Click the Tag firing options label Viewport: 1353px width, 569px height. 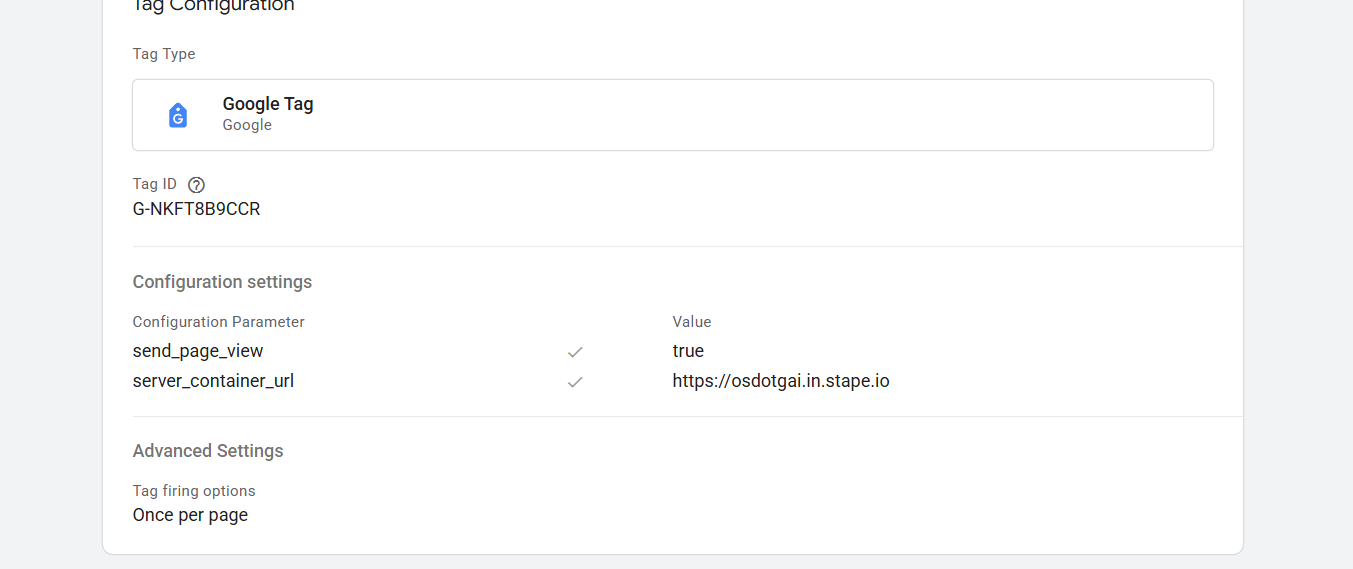pos(194,491)
